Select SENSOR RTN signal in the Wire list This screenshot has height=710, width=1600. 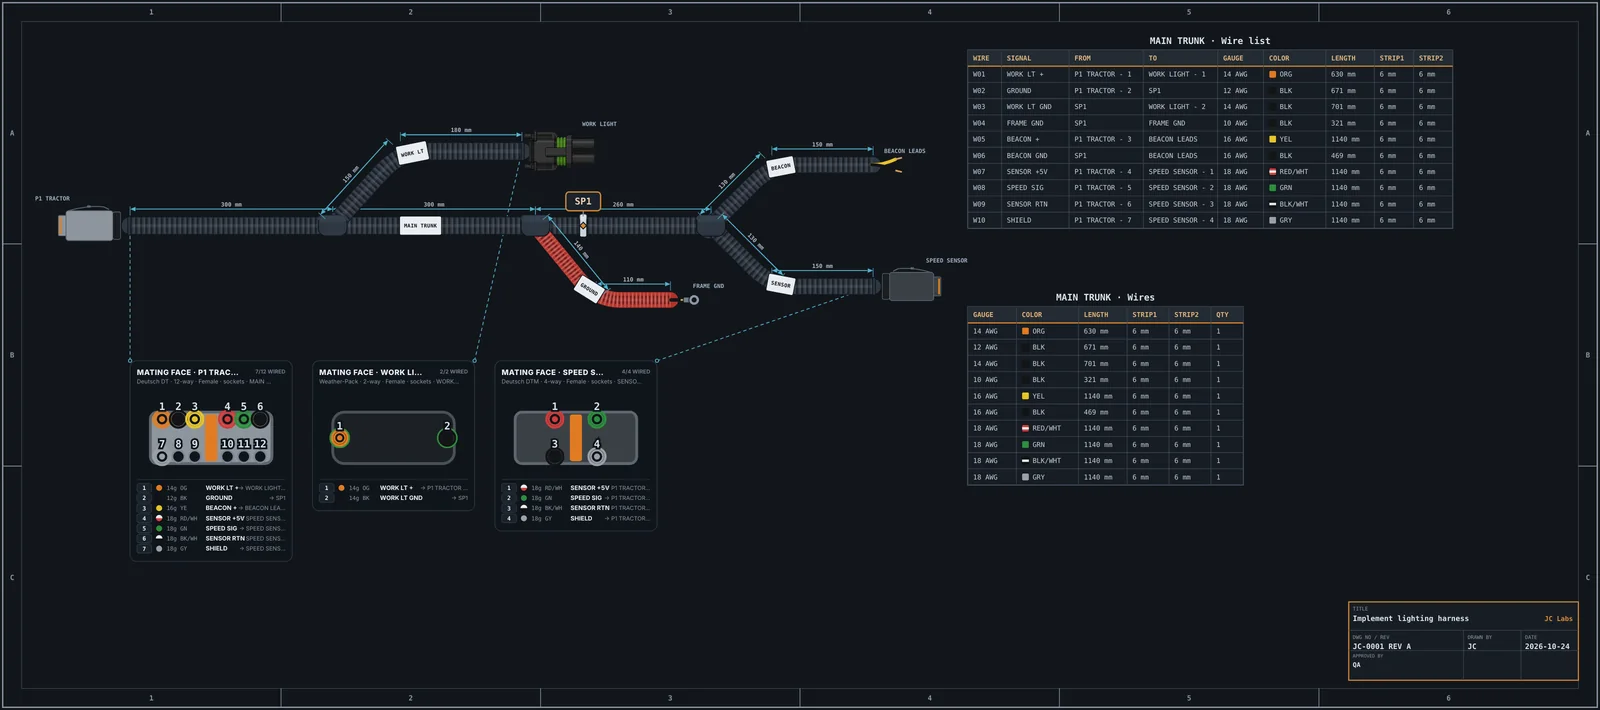point(1027,204)
